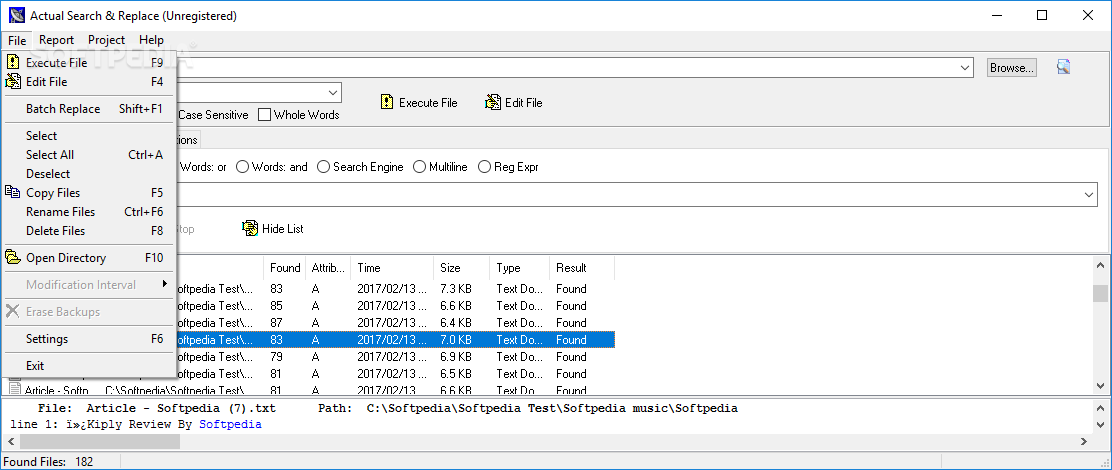Click file list scroll up arrow
The width and height of the screenshot is (1112, 470).
pos(1100,266)
